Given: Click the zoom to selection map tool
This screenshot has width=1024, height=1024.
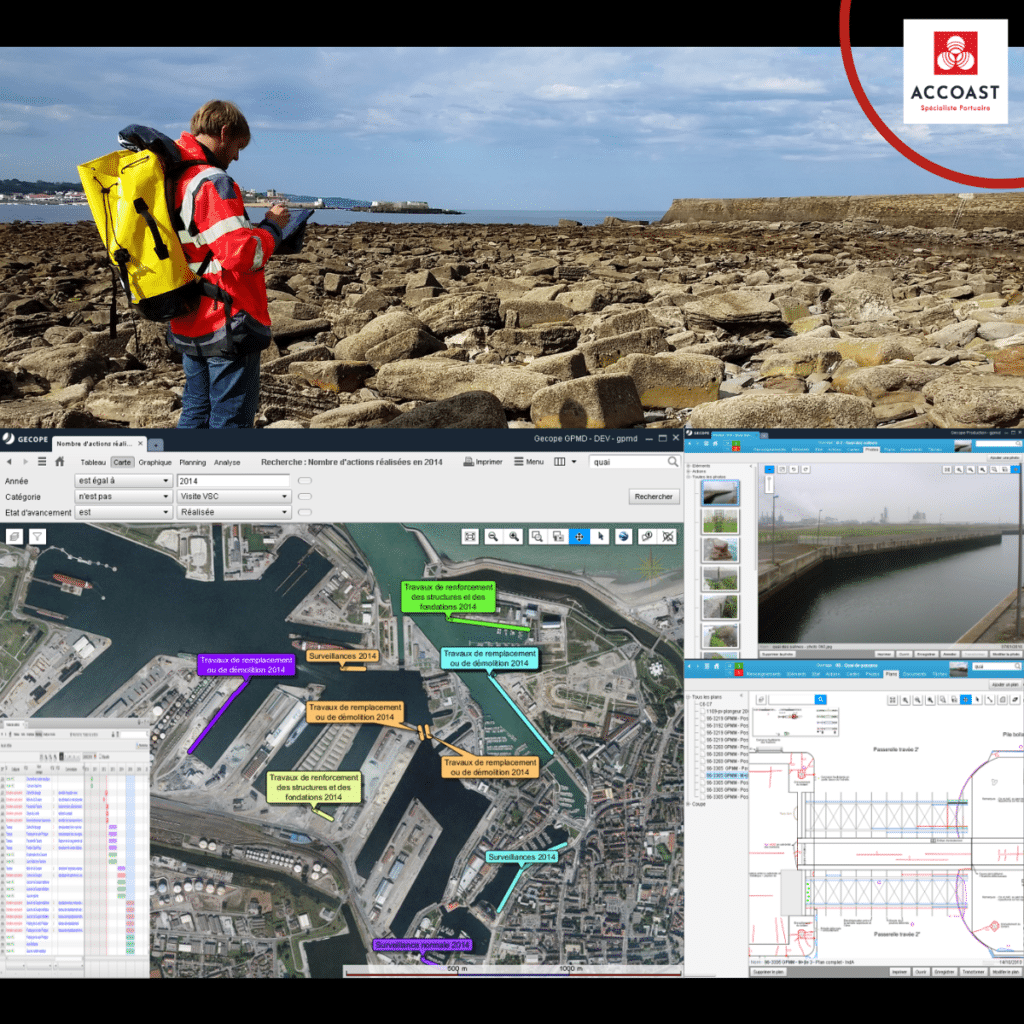Looking at the screenshot, I should (558, 536).
